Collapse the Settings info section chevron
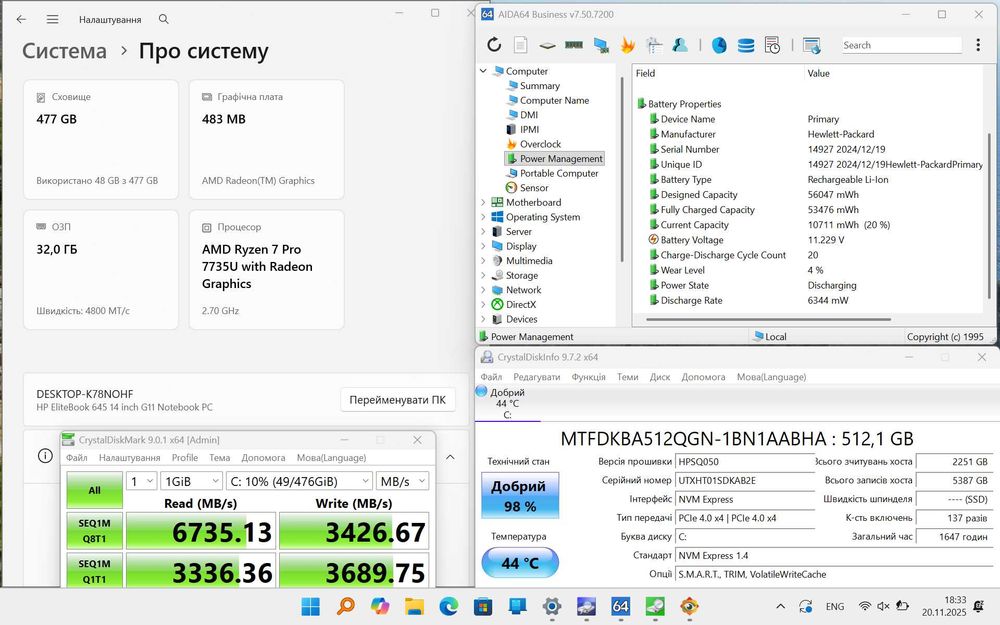Image resolution: width=1000 pixels, height=625 pixels. click(x=450, y=457)
